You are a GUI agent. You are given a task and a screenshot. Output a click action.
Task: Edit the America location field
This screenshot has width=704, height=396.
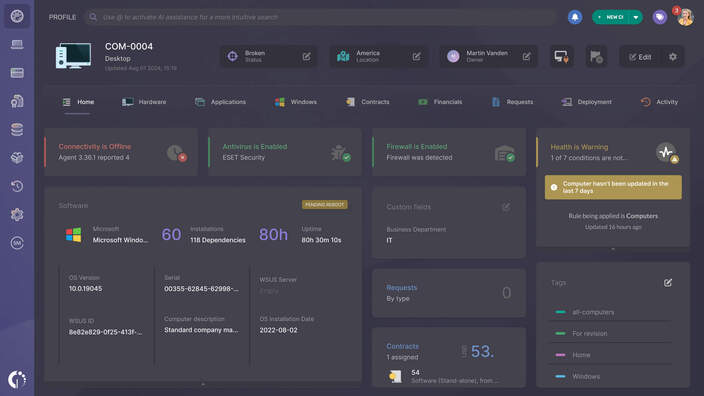coord(417,57)
